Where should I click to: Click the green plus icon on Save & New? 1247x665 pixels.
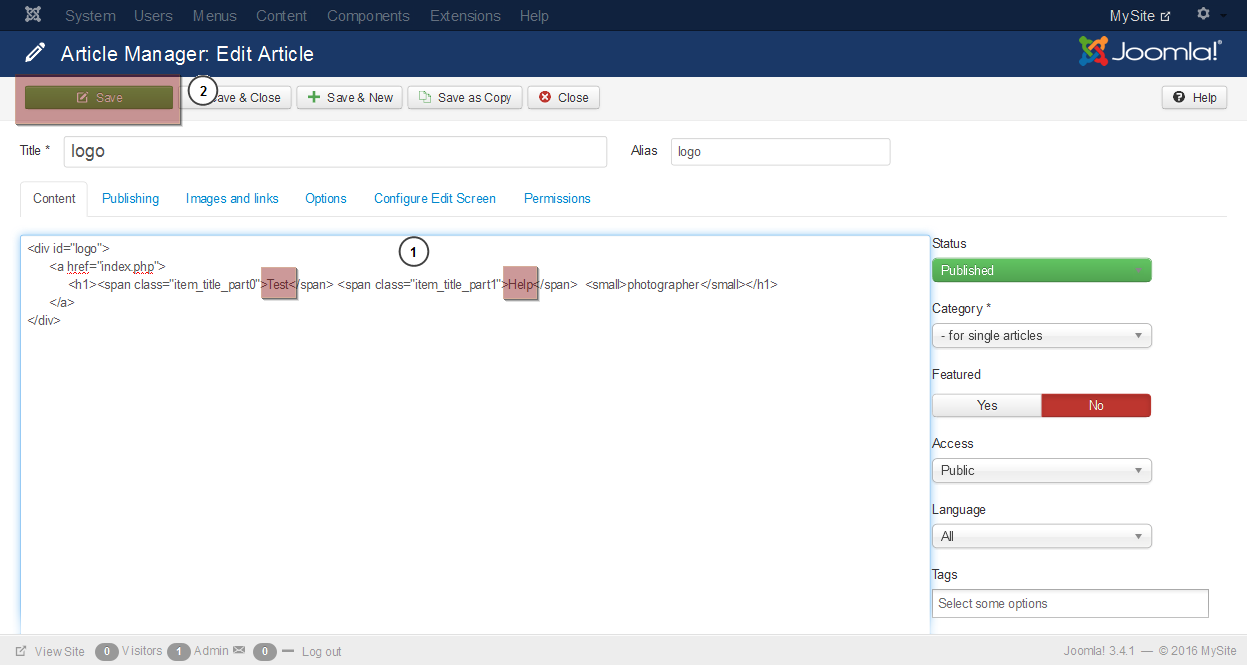pos(315,97)
